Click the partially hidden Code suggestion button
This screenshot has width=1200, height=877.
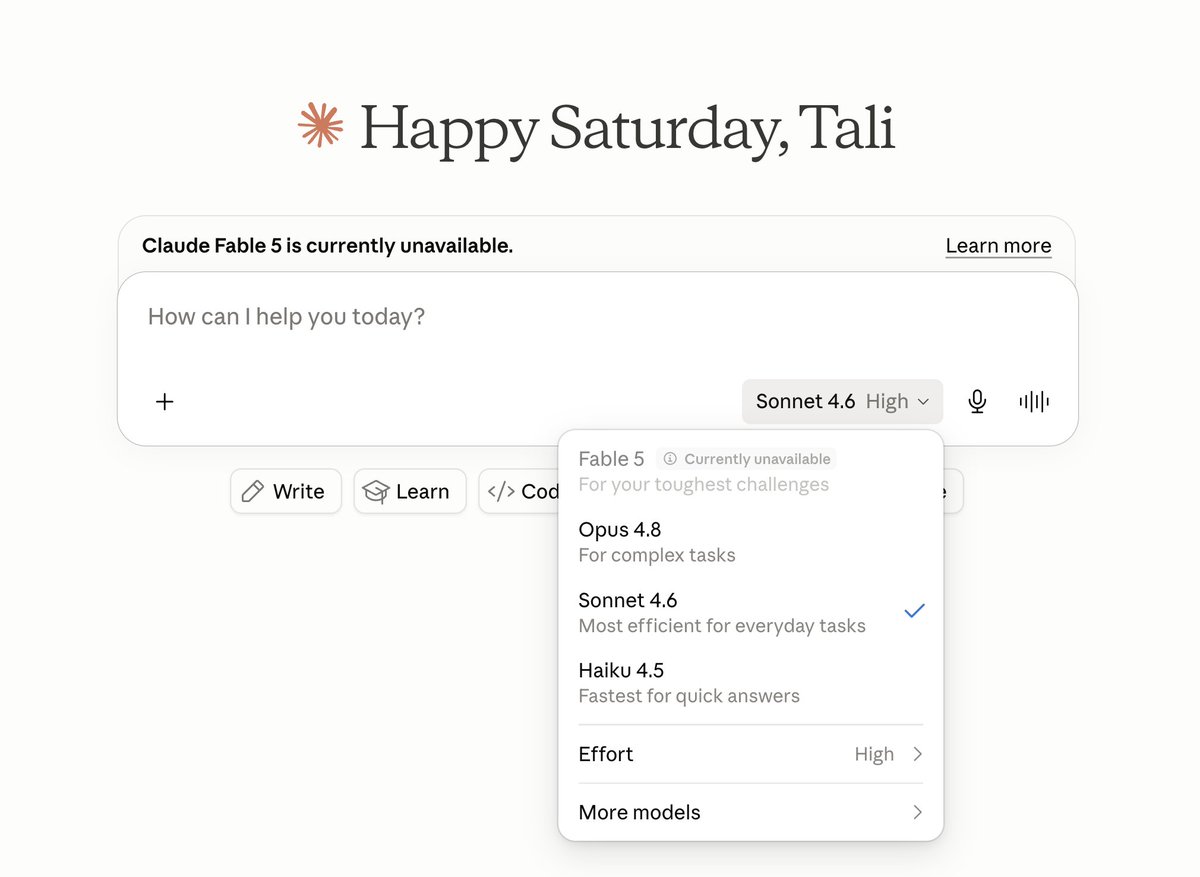[519, 491]
